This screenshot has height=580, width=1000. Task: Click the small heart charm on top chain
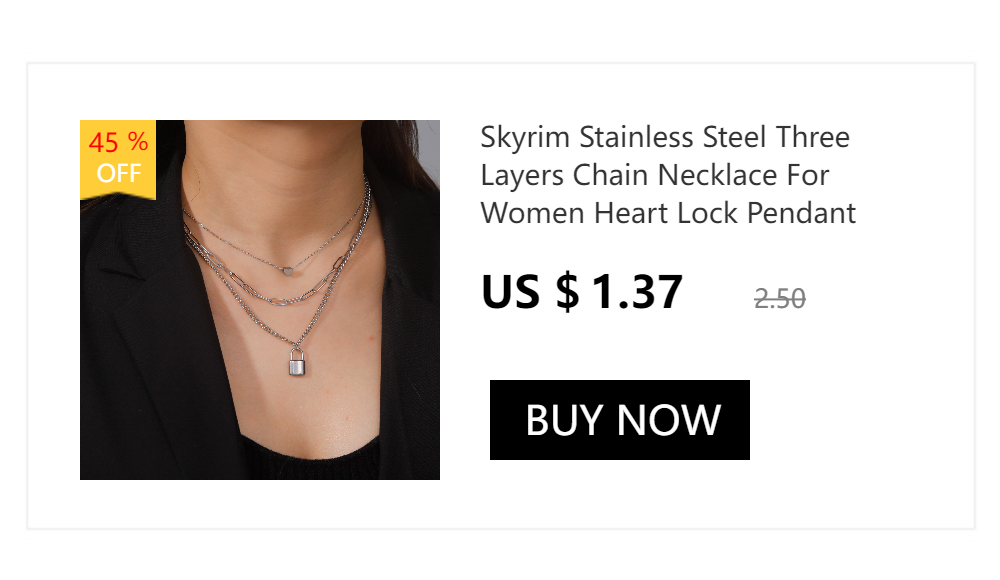[288, 271]
